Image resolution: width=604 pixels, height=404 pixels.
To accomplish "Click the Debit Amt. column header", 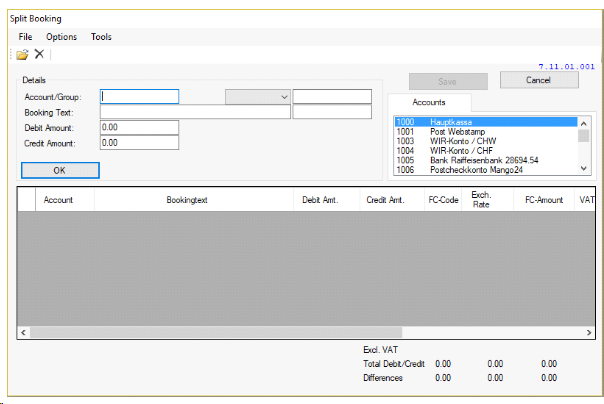I will coord(326,199).
